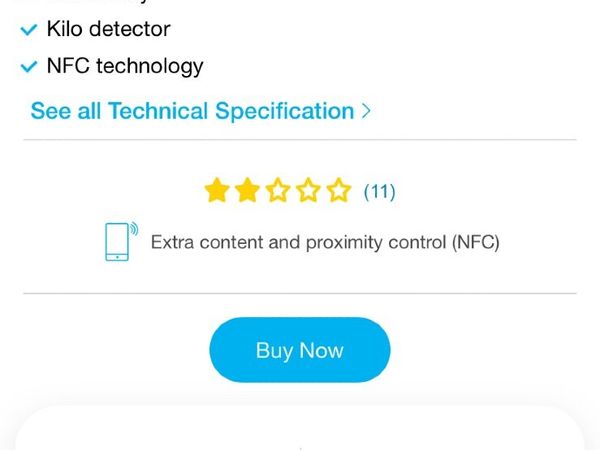The height and width of the screenshot is (450, 600).
Task: Rate three stars using third star
Action: click(x=278, y=190)
